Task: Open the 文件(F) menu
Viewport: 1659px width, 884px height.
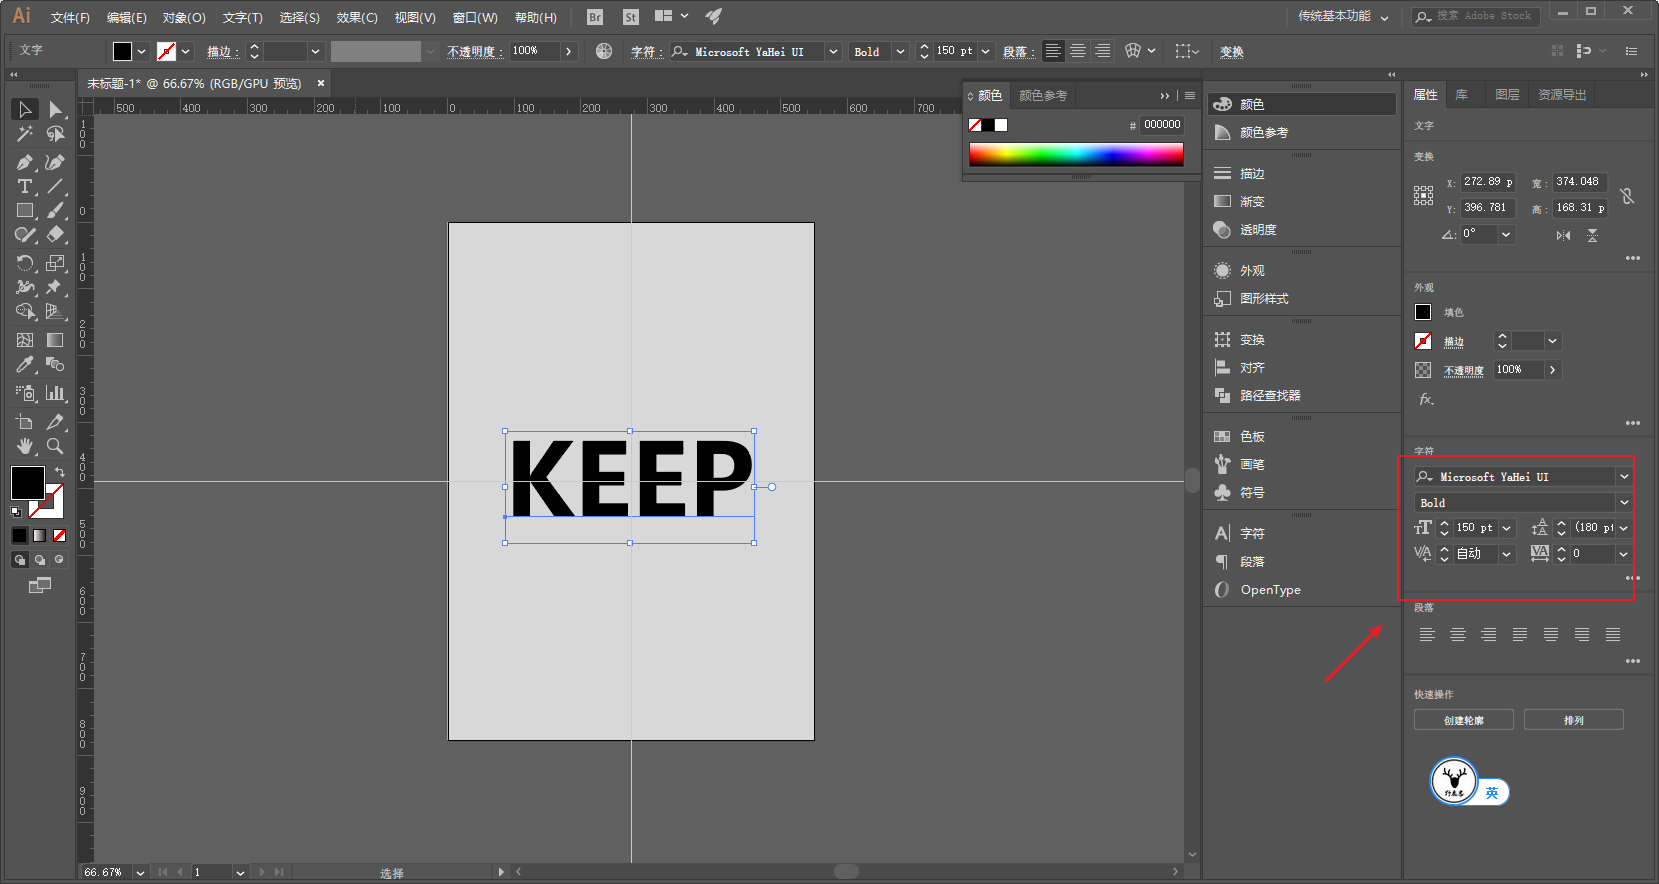Action: tap(70, 18)
